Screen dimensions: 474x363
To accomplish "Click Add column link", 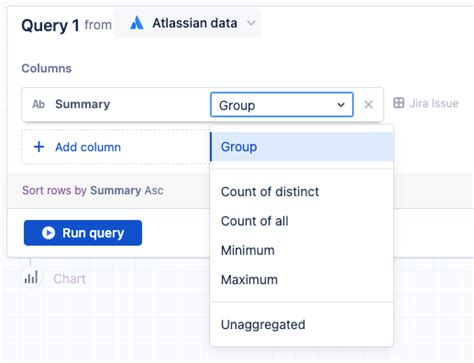I will (88, 147).
